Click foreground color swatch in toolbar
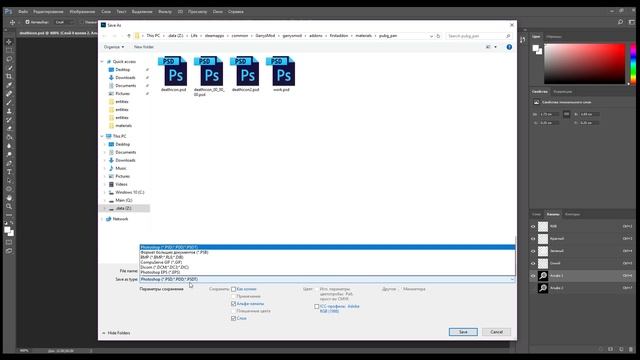This screenshot has height=360, width=640. (x=7, y=230)
